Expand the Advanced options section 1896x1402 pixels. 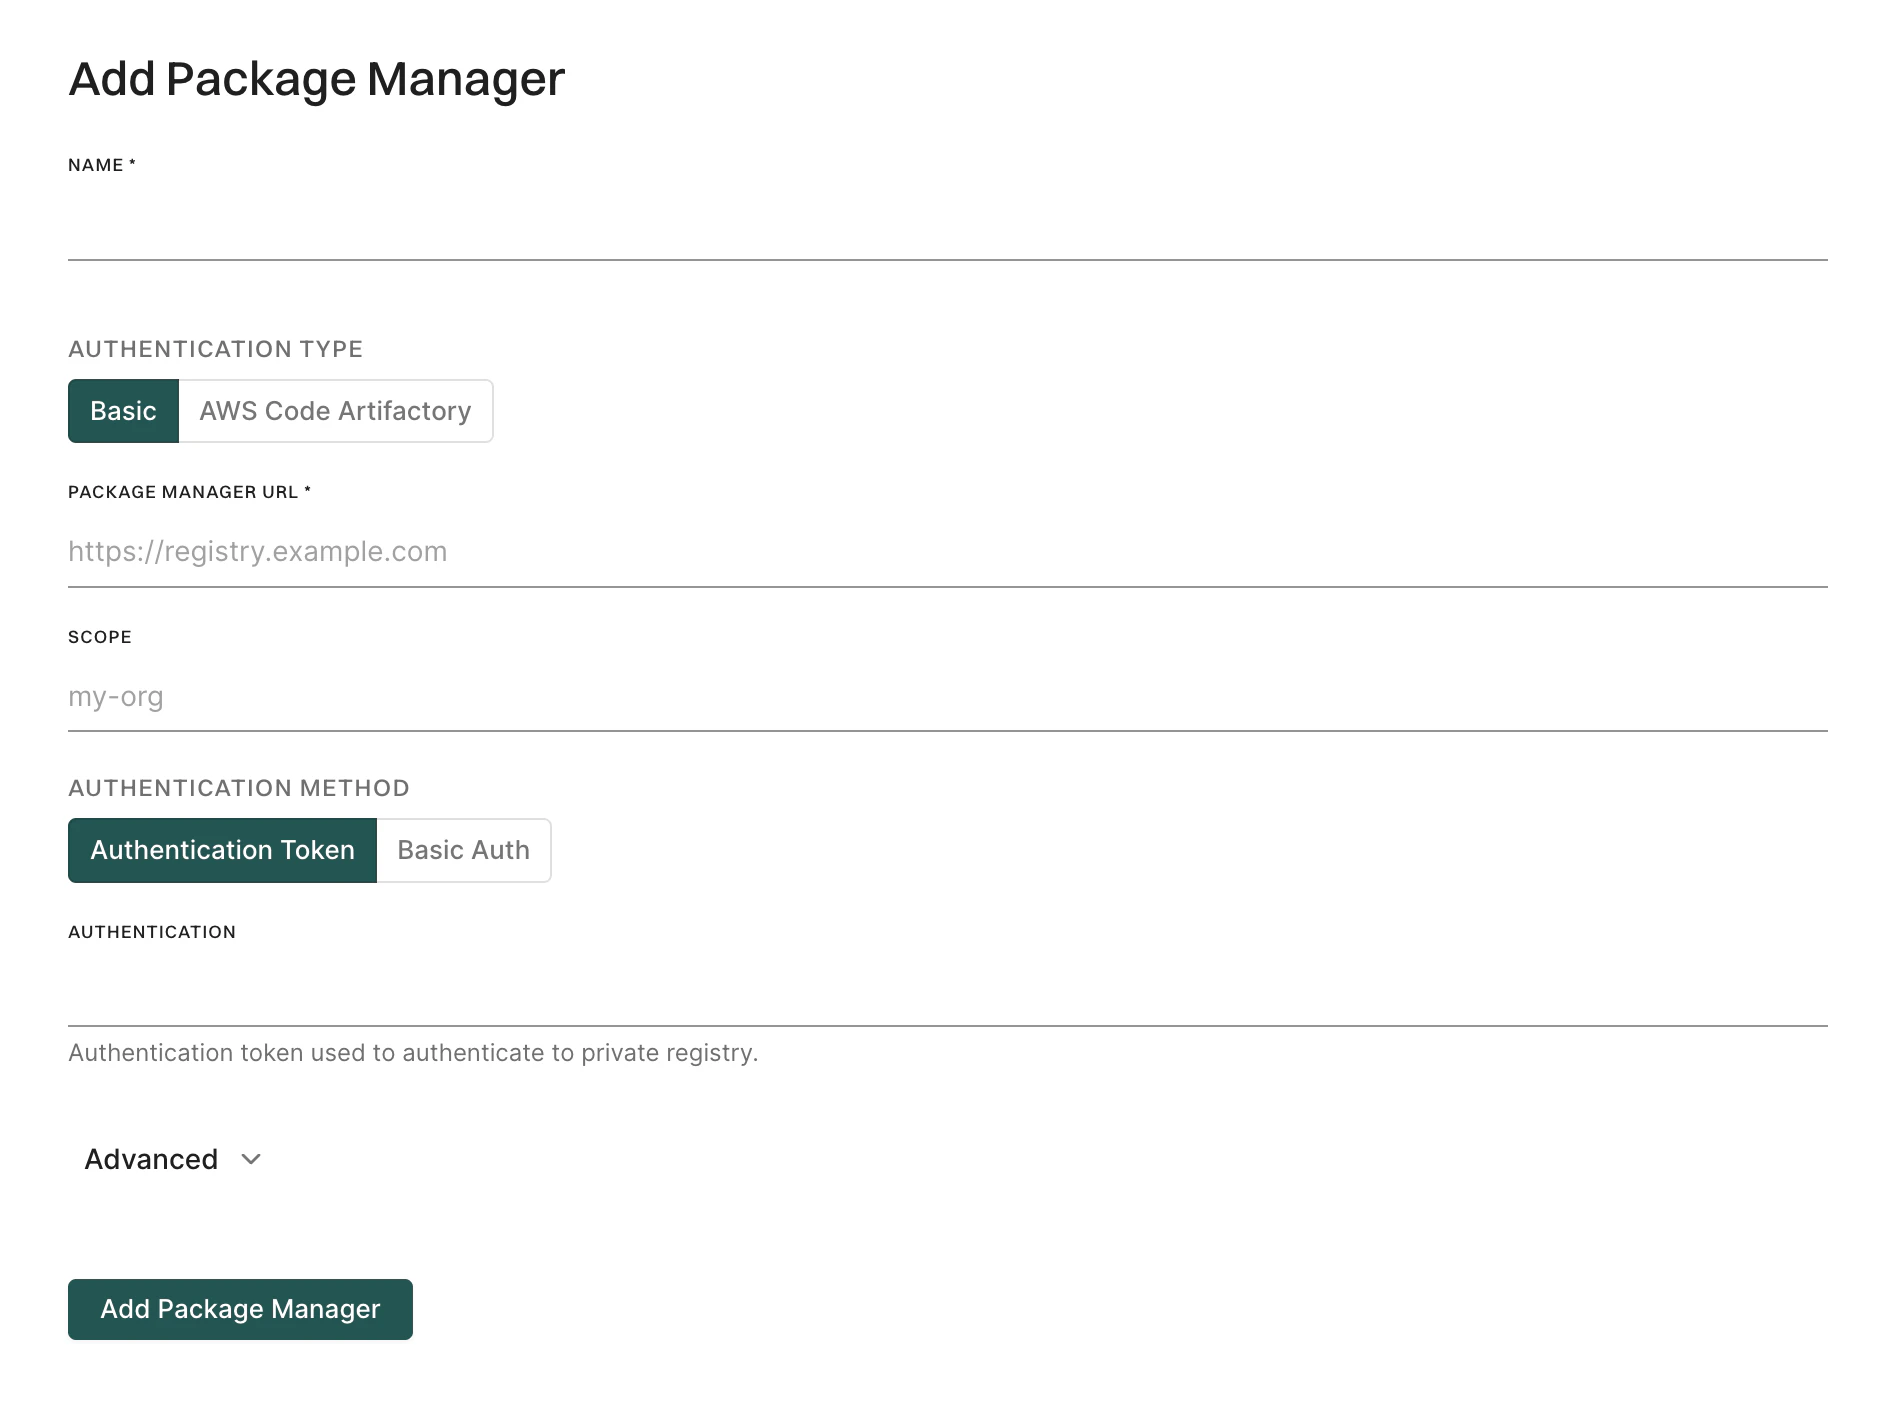click(x=152, y=1159)
